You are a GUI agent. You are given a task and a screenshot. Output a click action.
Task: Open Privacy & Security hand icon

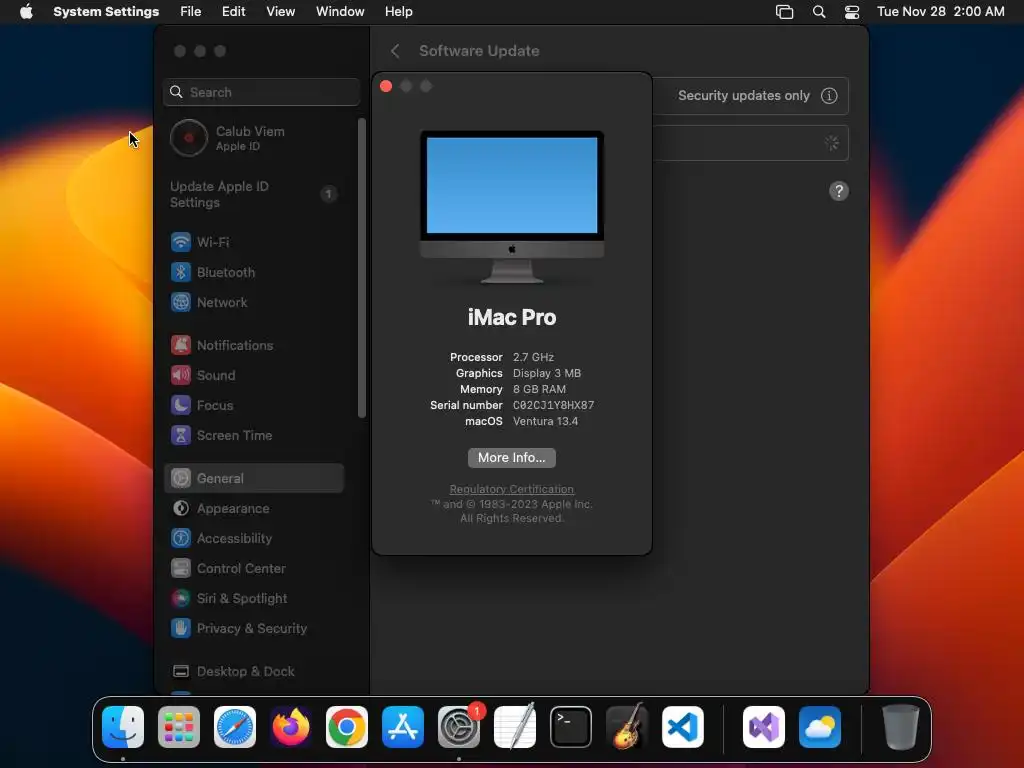181,629
